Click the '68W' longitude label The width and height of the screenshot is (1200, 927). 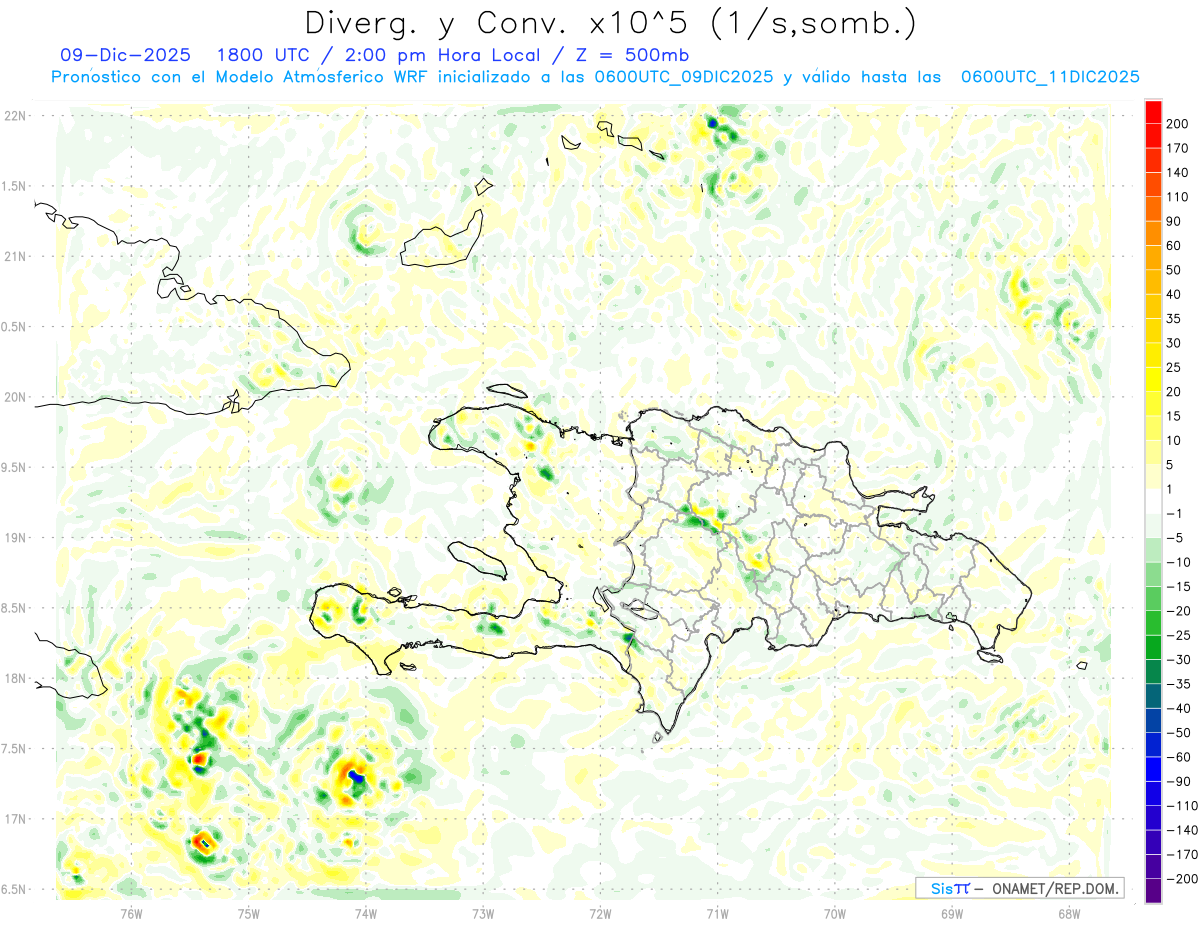pyautogui.click(x=1068, y=913)
